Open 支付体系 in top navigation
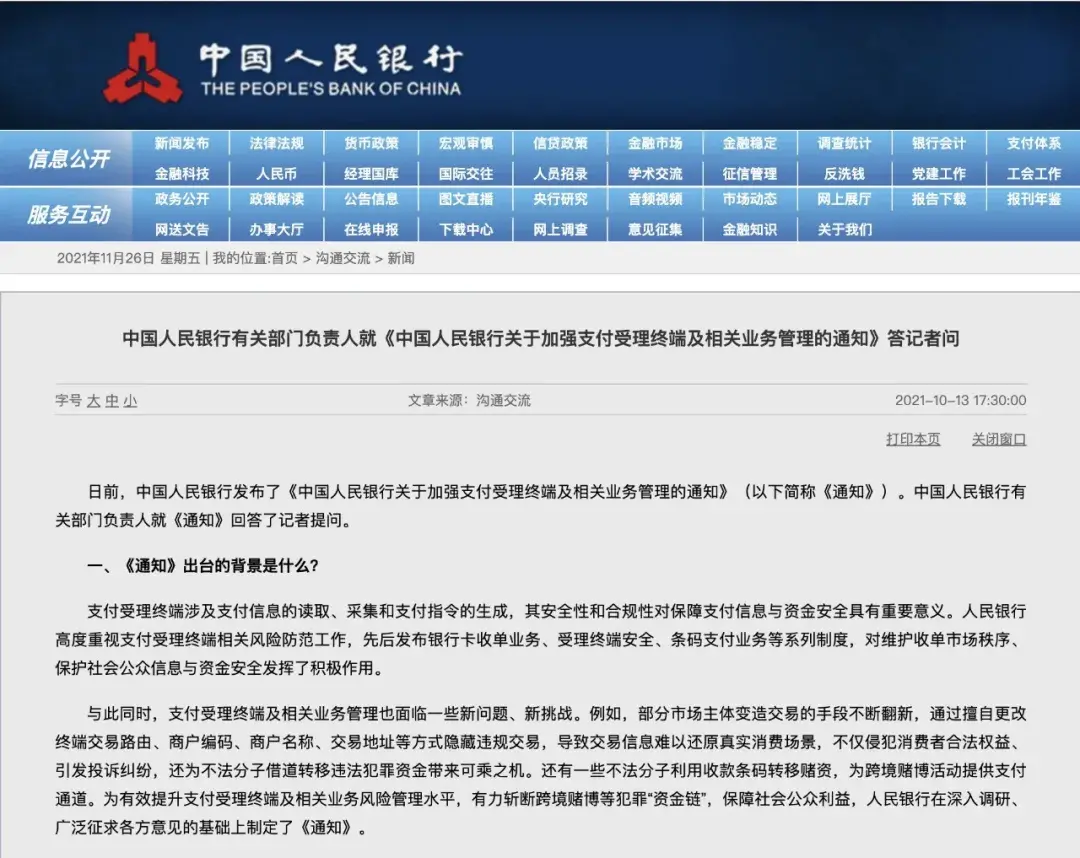1080x858 pixels. pyautogui.click(x=1033, y=143)
